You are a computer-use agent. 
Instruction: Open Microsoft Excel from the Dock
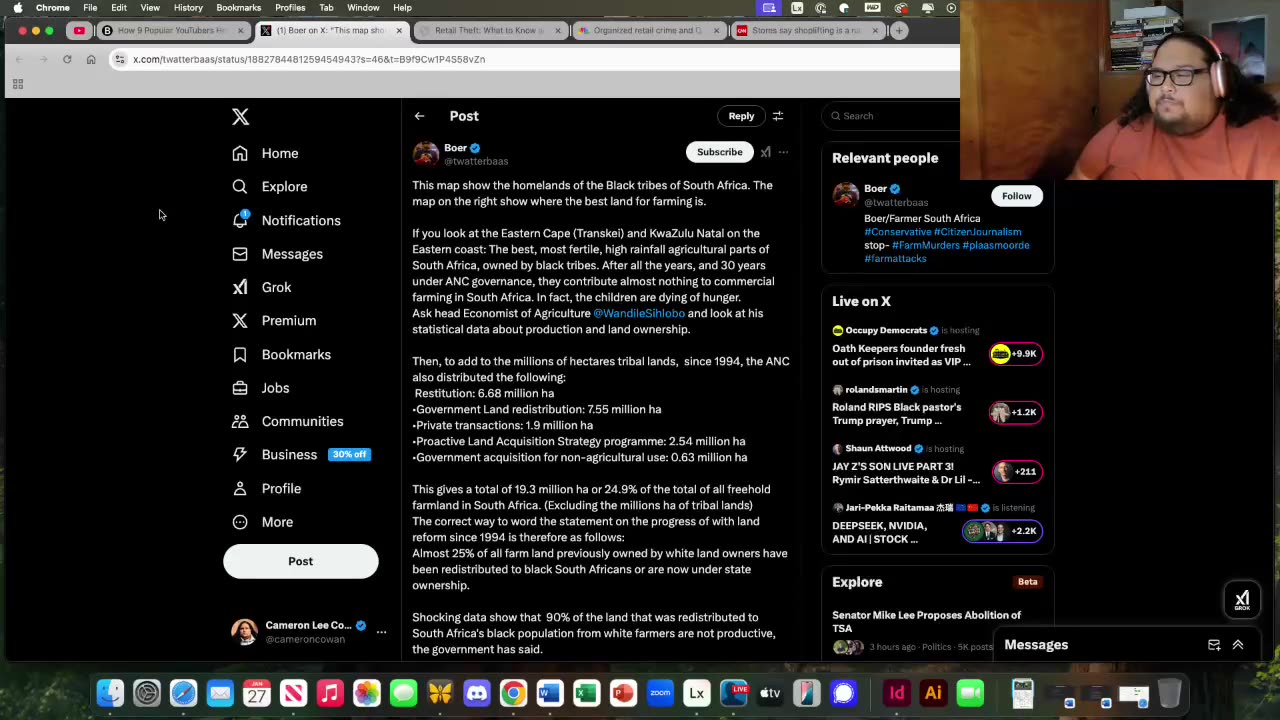click(x=586, y=693)
